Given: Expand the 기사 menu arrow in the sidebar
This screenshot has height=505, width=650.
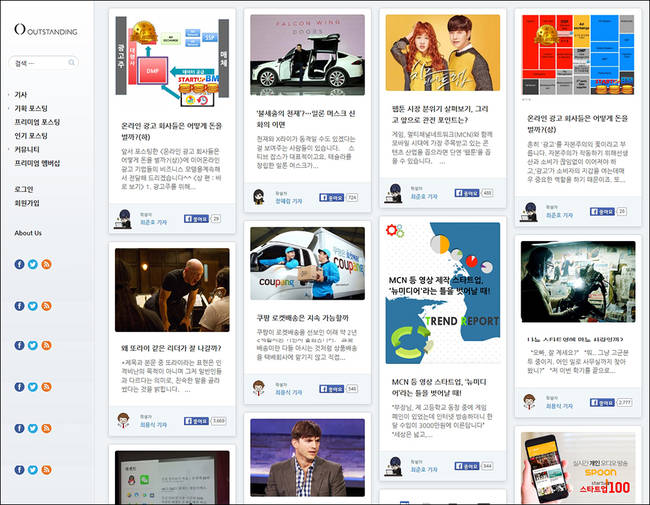Looking at the screenshot, I should point(9,95).
